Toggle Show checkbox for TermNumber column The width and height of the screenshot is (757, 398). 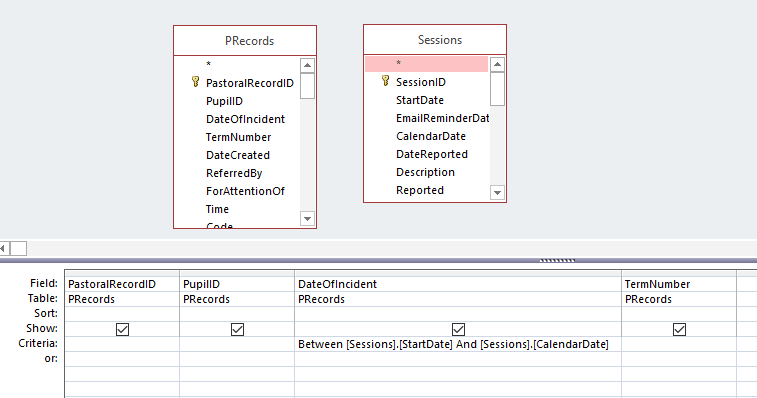(x=679, y=329)
